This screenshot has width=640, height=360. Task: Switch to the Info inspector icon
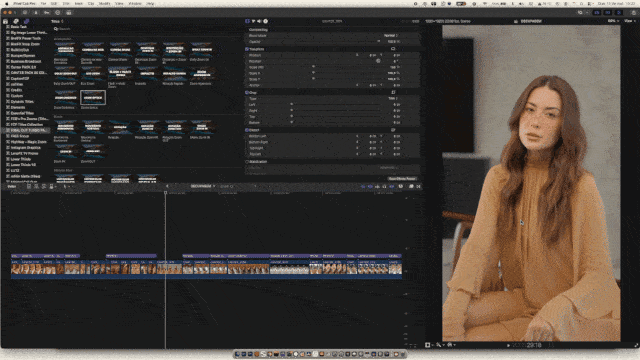click(x=265, y=21)
